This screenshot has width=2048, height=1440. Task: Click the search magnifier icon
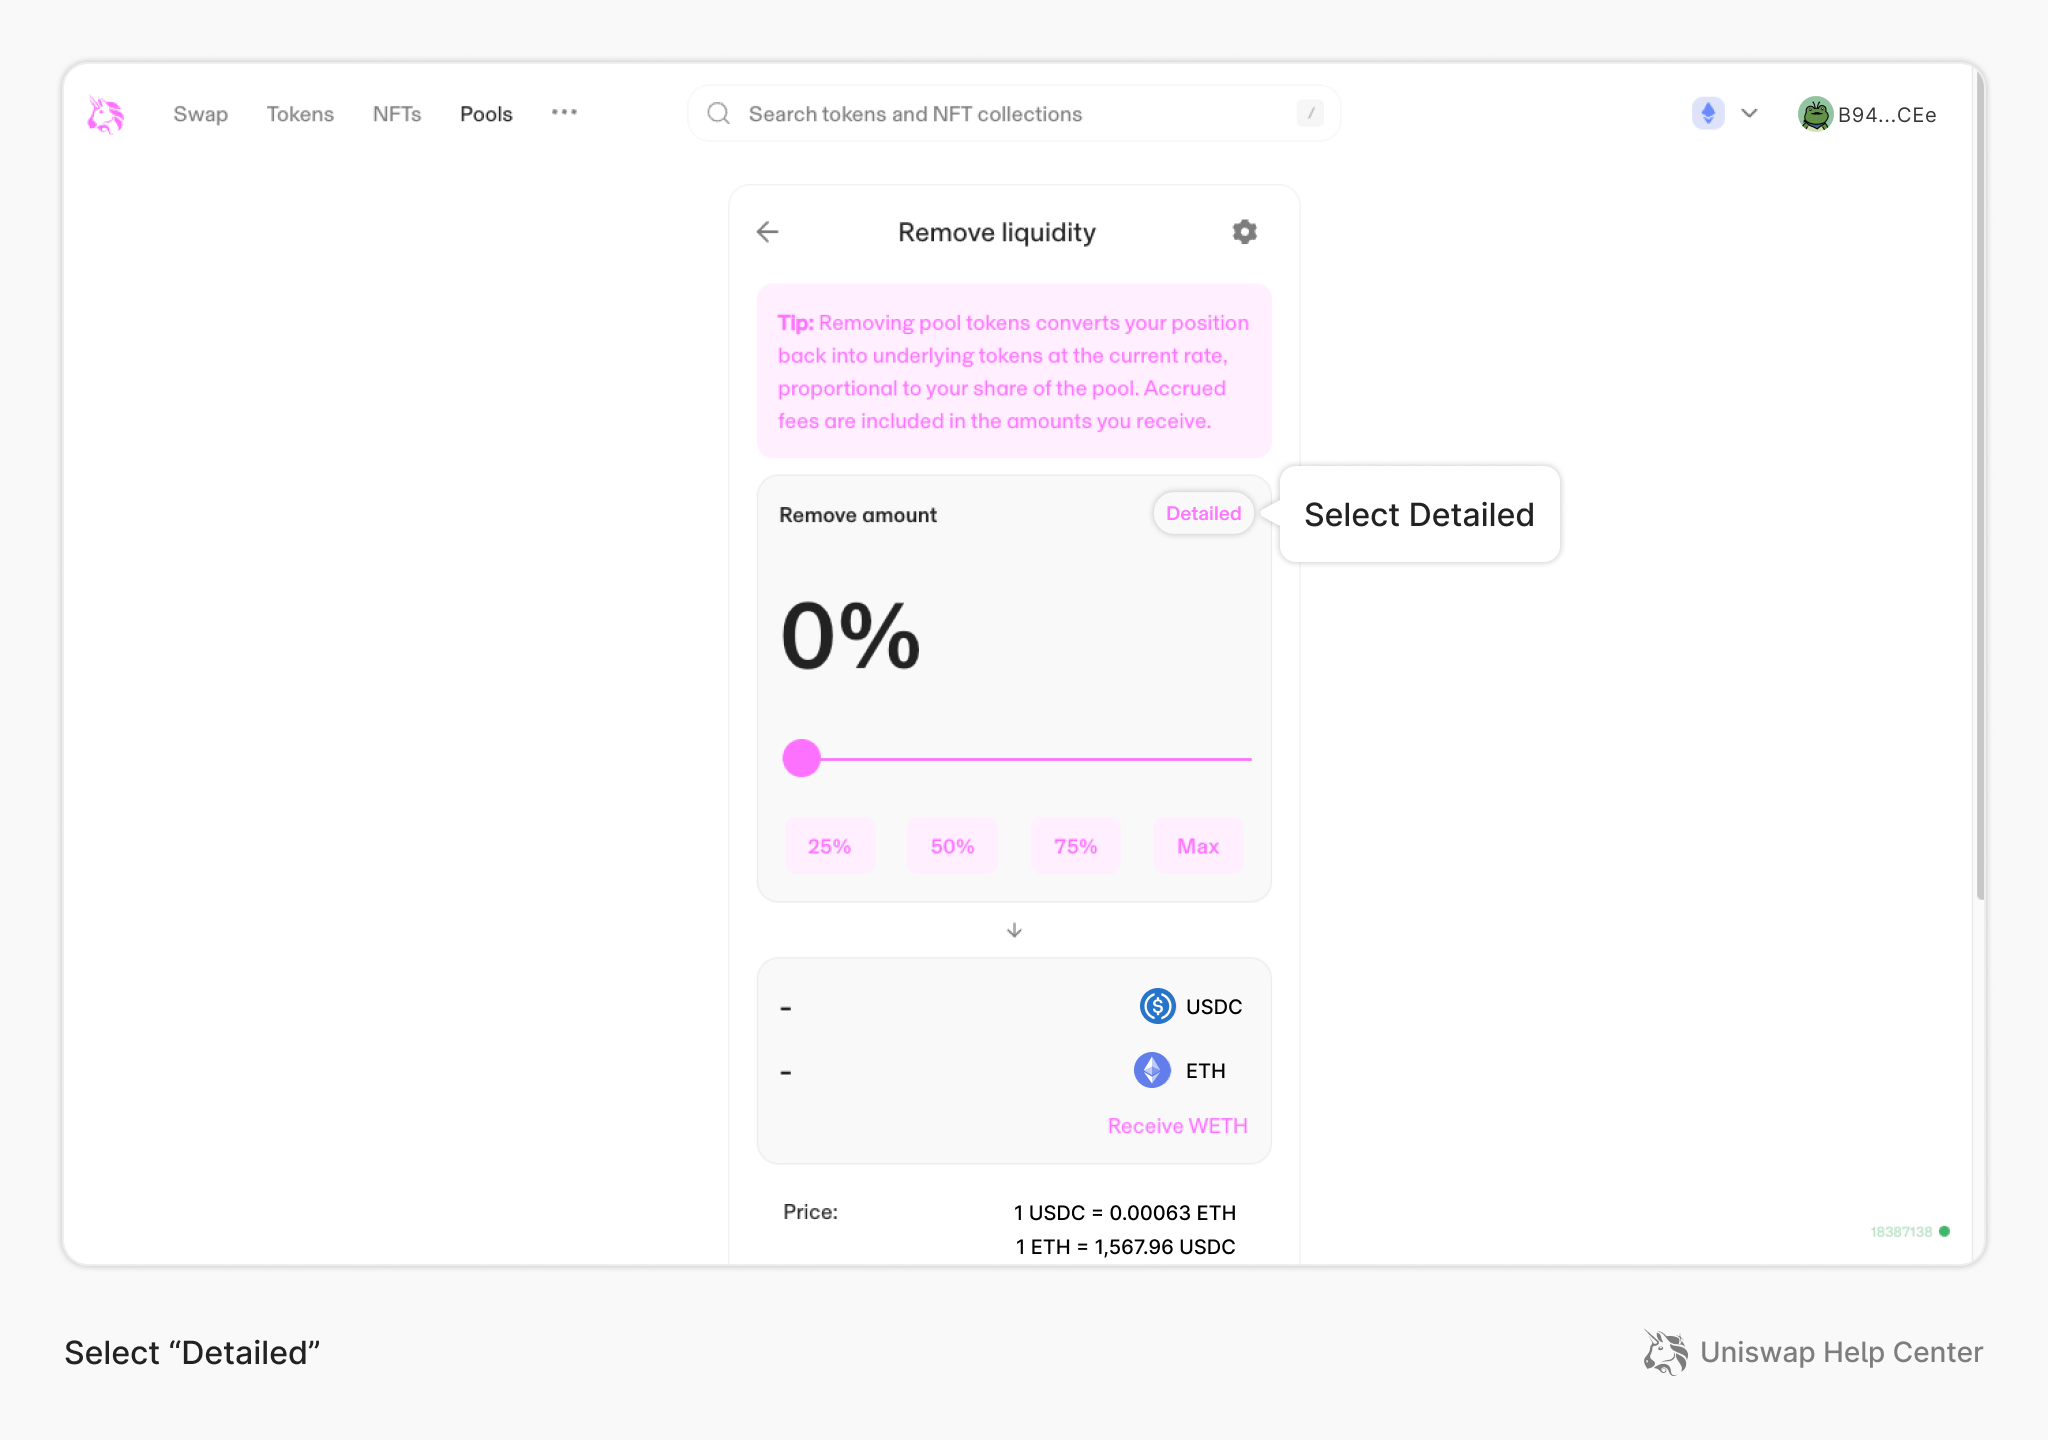click(718, 114)
